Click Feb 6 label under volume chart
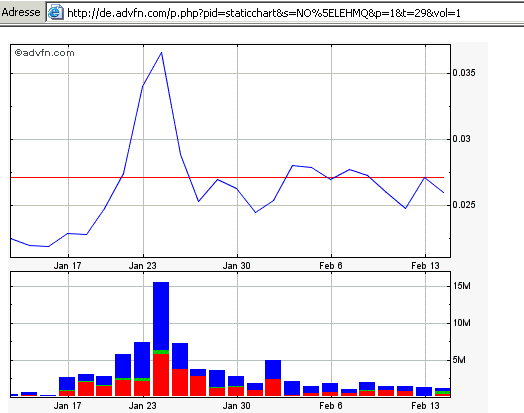This screenshot has height=413, width=524. [331, 406]
